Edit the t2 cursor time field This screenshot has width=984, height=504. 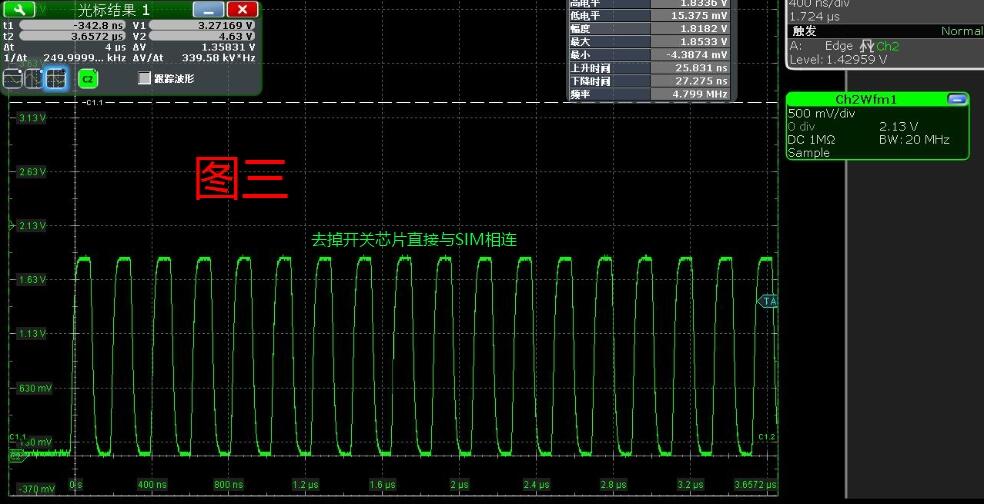(73, 36)
